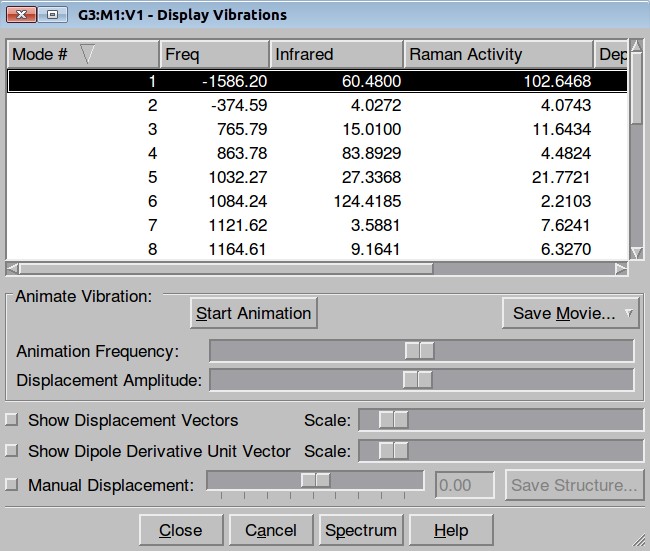The height and width of the screenshot is (551, 650).
Task: Click Raman Activity value 102.6468
Action: pos(557,81)
